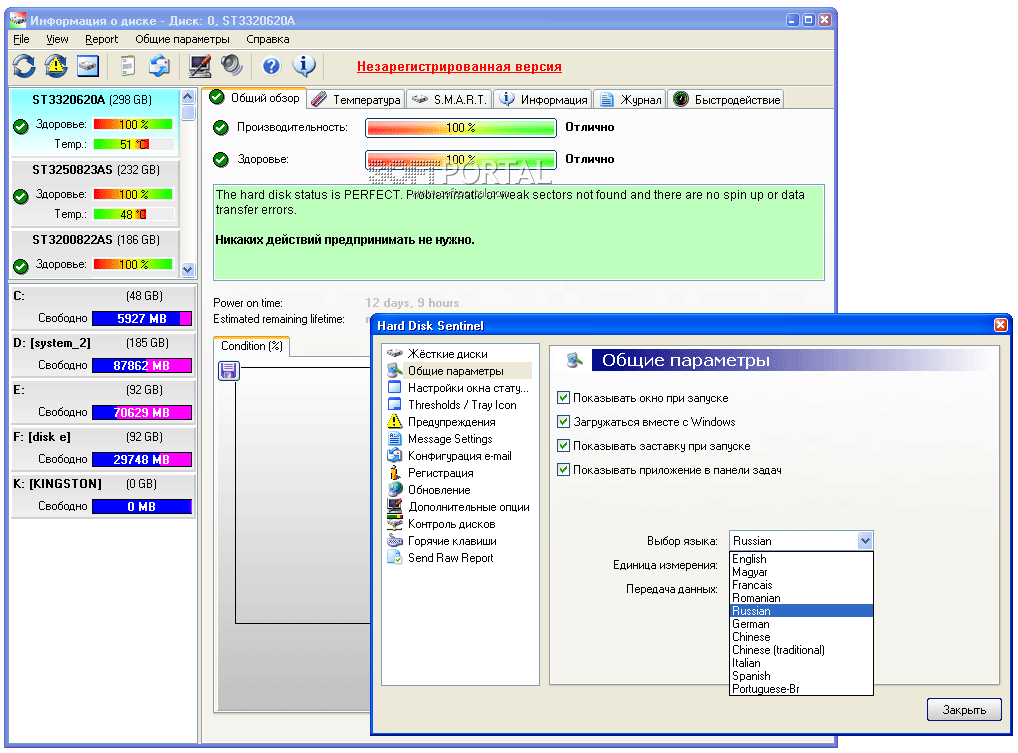Image resolution: width=1018 pixels, height=753 pixels.
Task: Click the monitor configuration toolbar icon
Action: coord(200,66)
